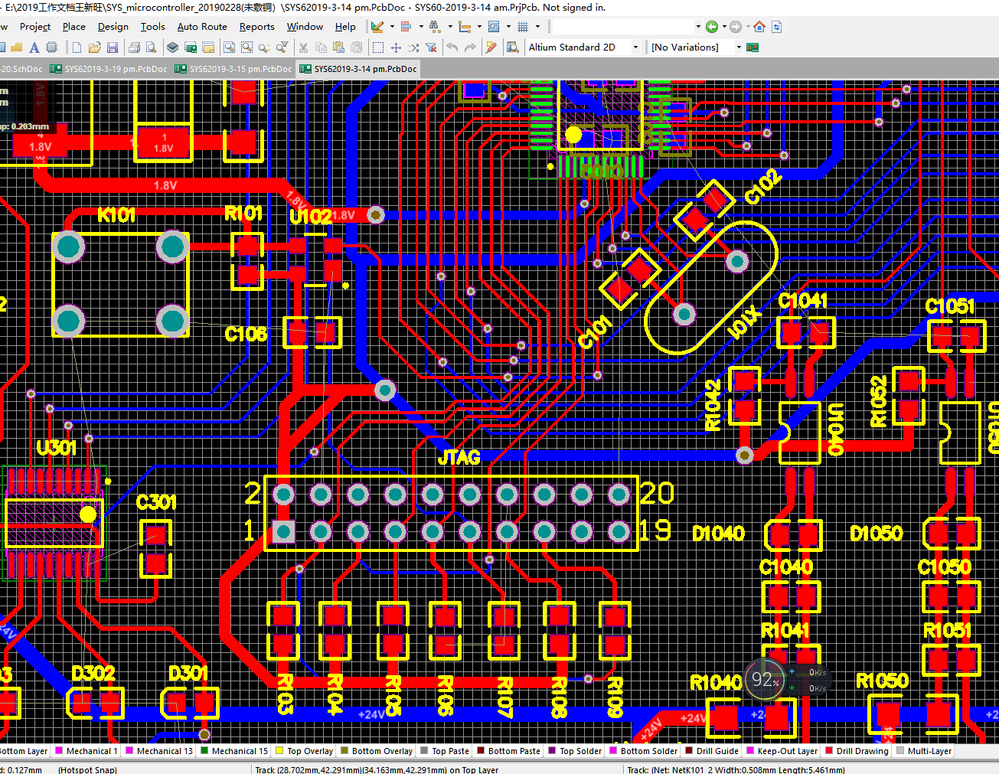Viewport: 999px width, 774px height.
Task: Click the Deselect All icon
Action: pyautogui.click(x=413, y=47)
